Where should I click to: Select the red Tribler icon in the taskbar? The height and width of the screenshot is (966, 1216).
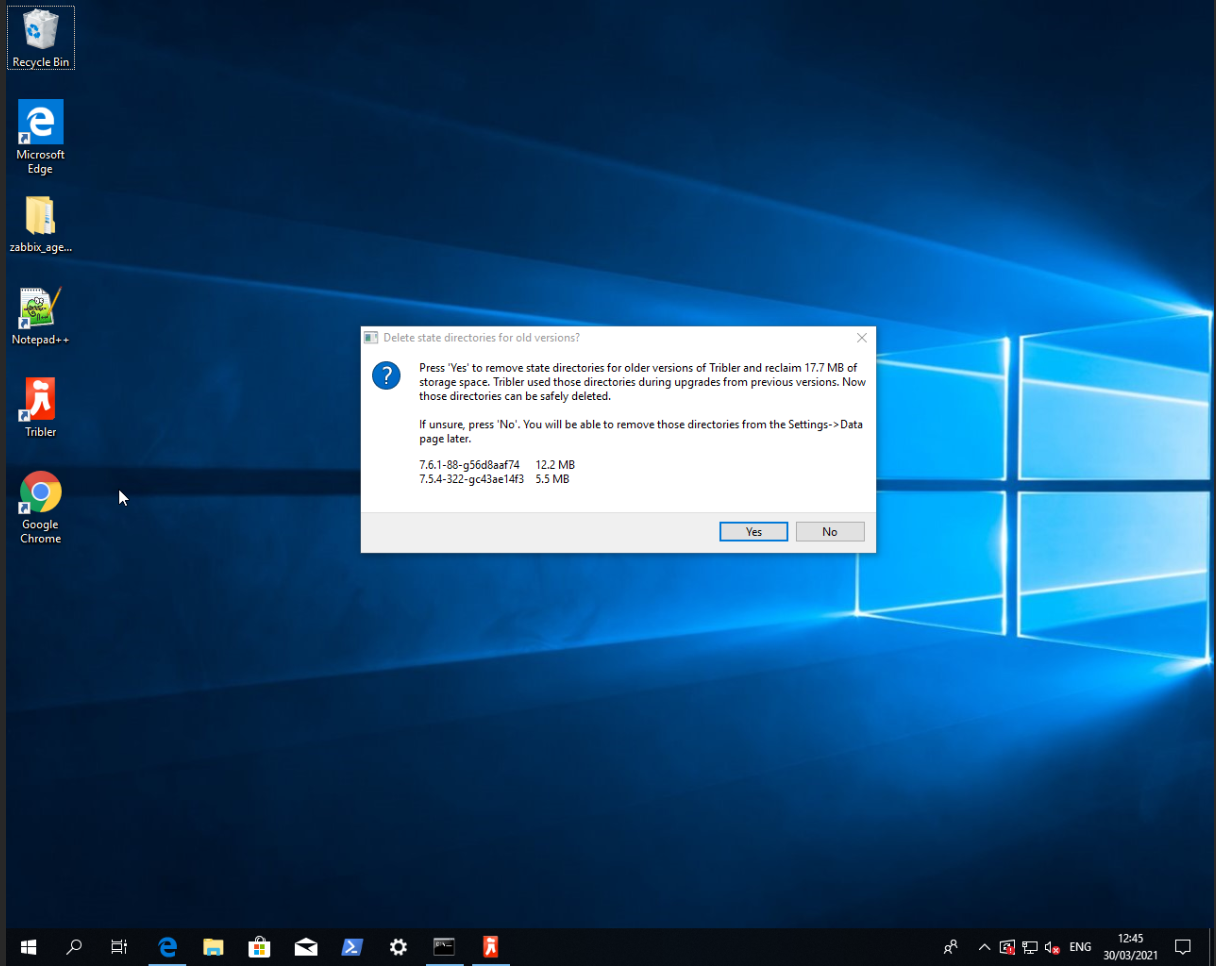pos(490,946)
